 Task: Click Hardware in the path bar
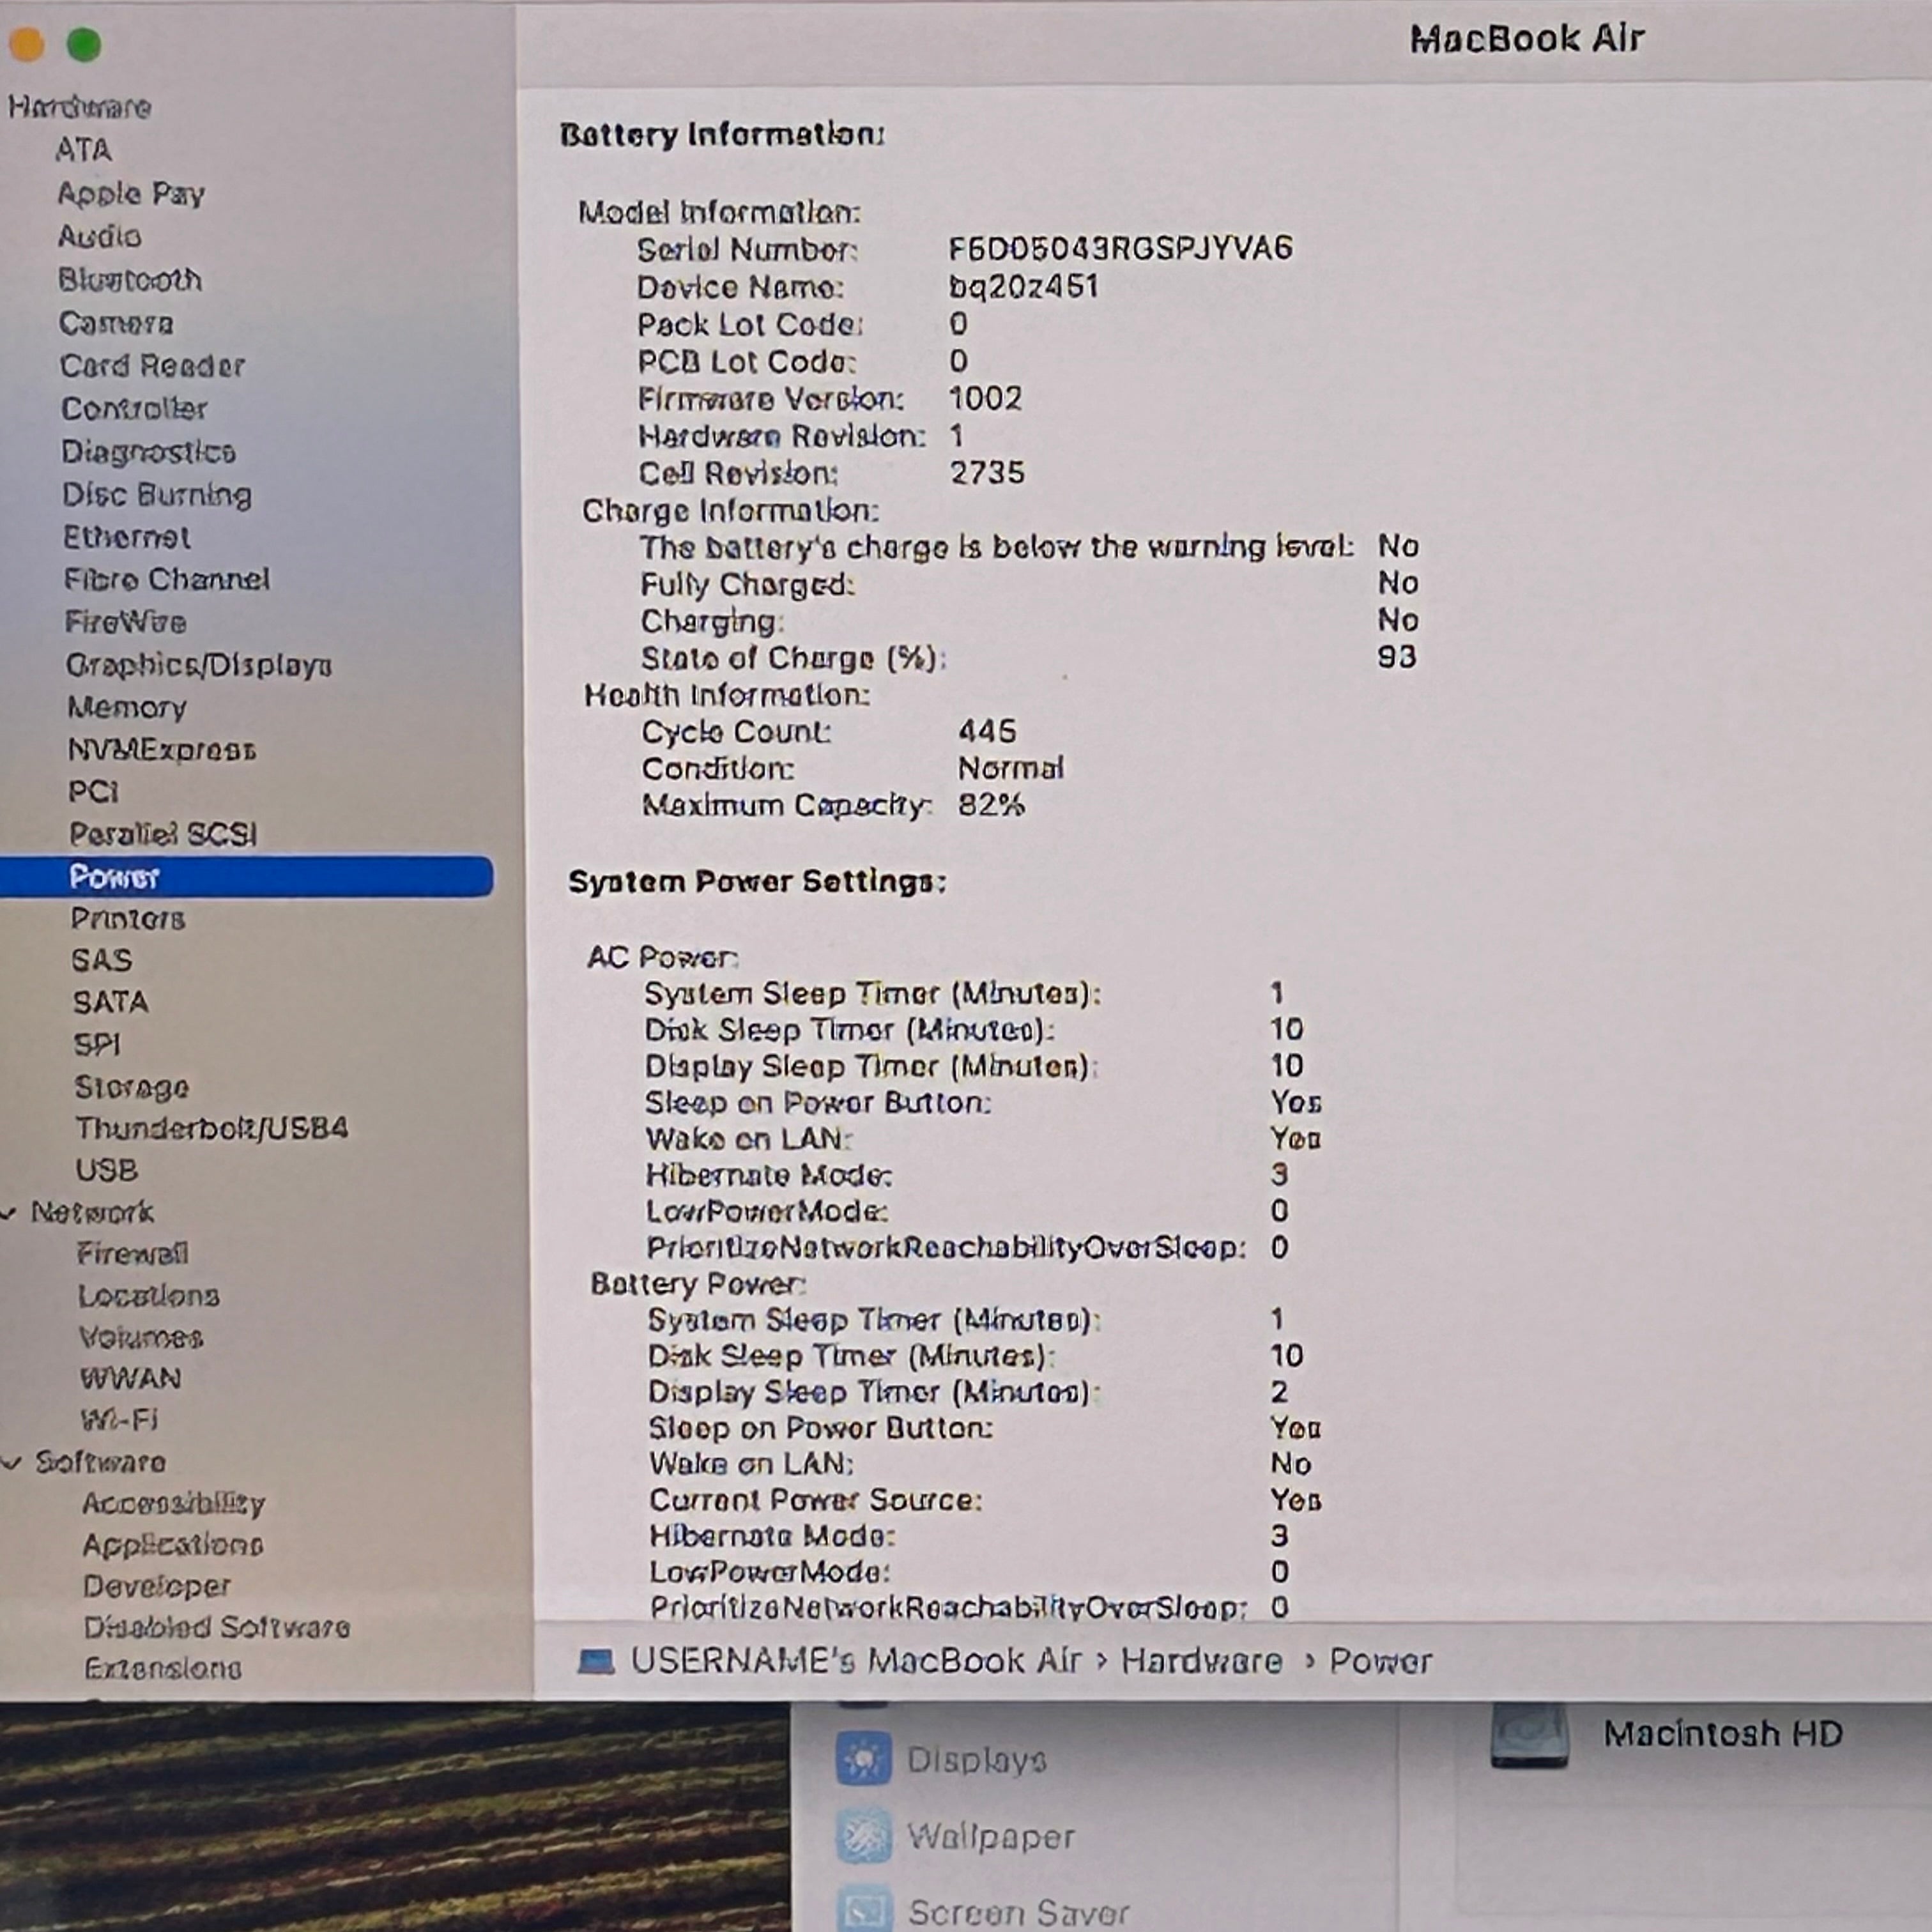click(x=1201, y=1661)
